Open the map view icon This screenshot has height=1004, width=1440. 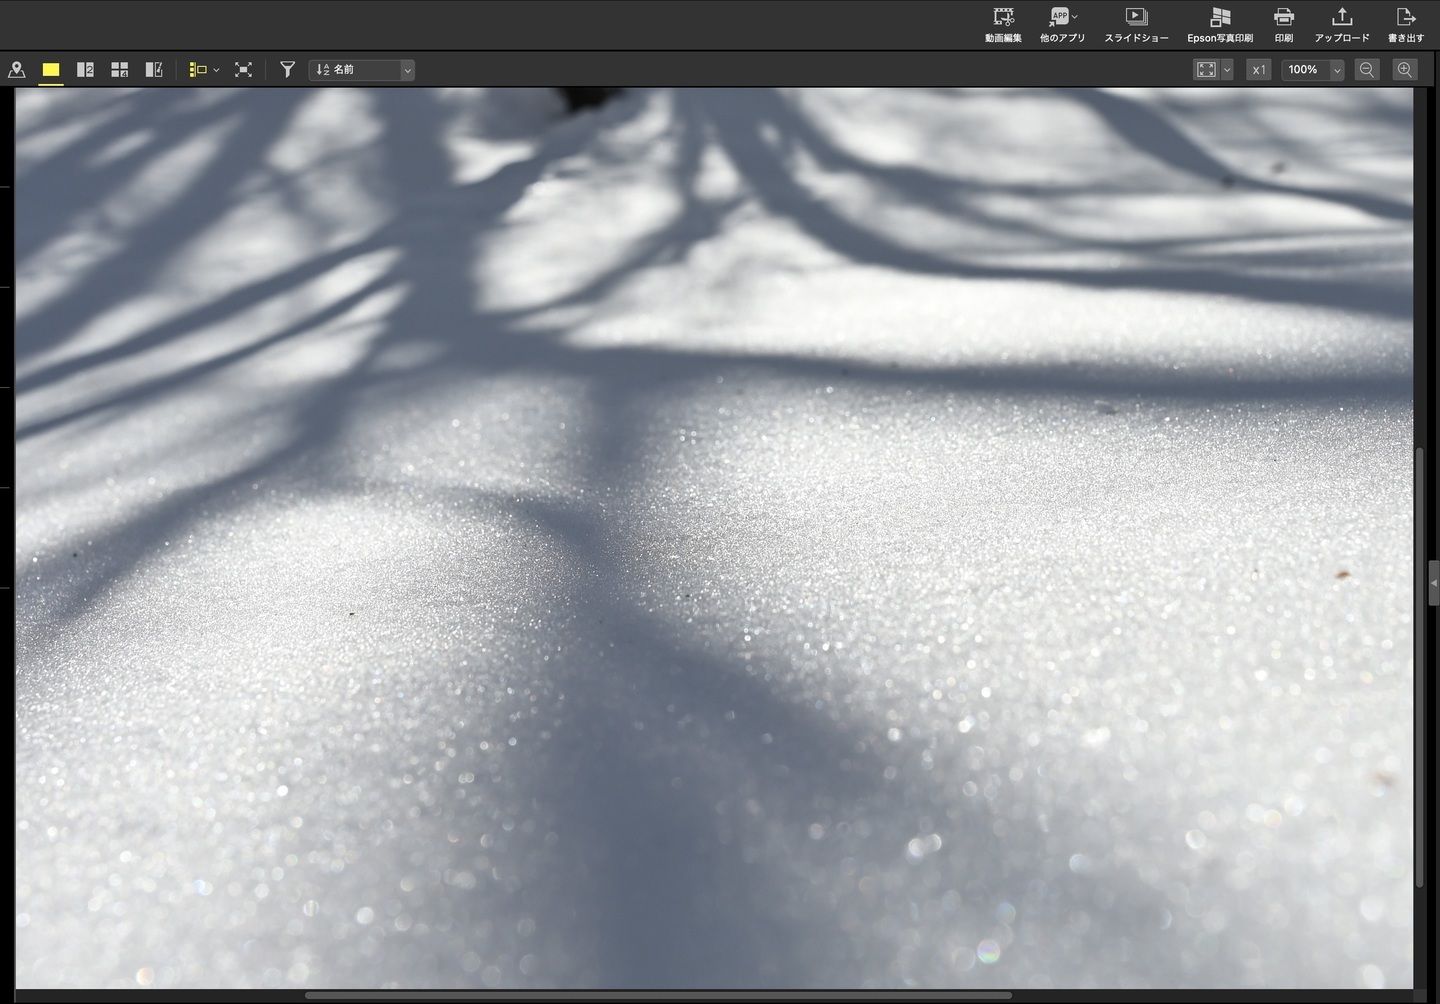17,70
